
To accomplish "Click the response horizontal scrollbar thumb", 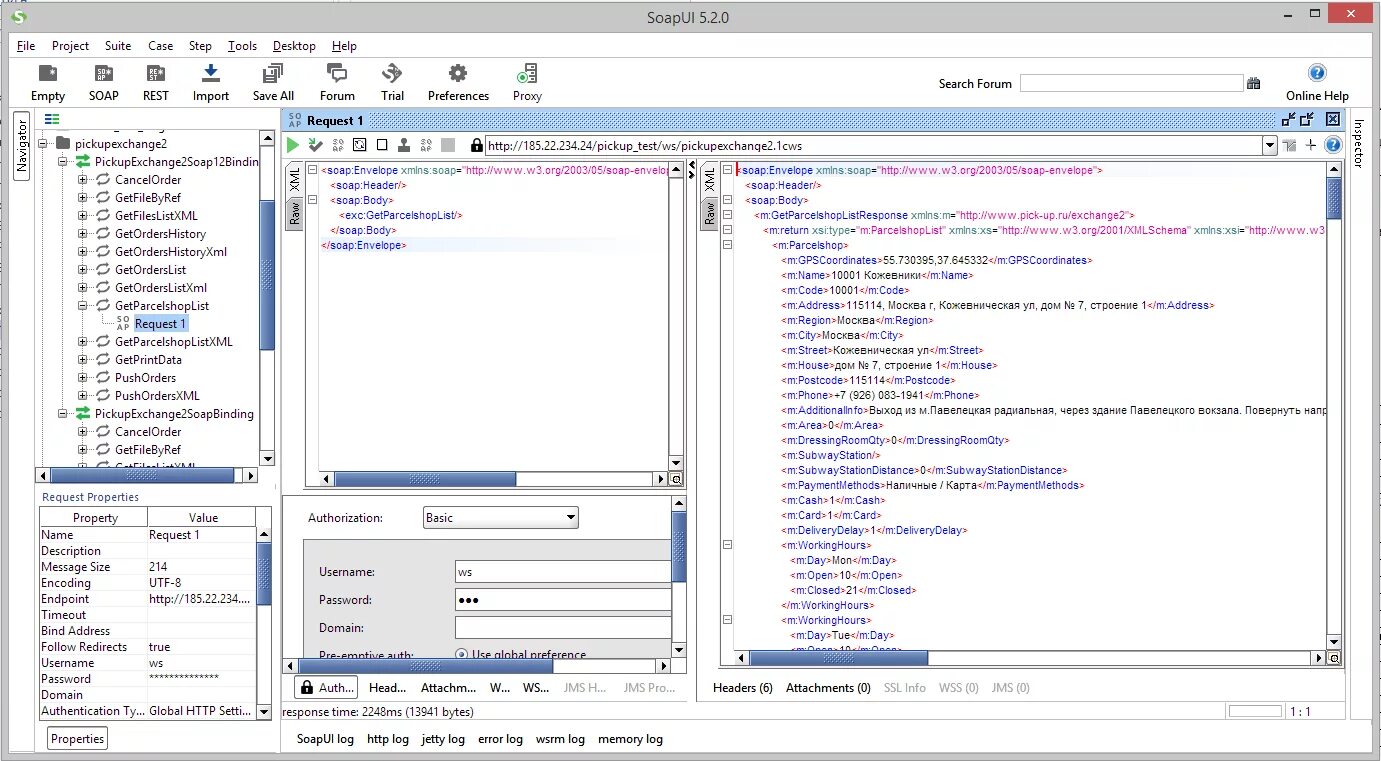I will 839,658.
